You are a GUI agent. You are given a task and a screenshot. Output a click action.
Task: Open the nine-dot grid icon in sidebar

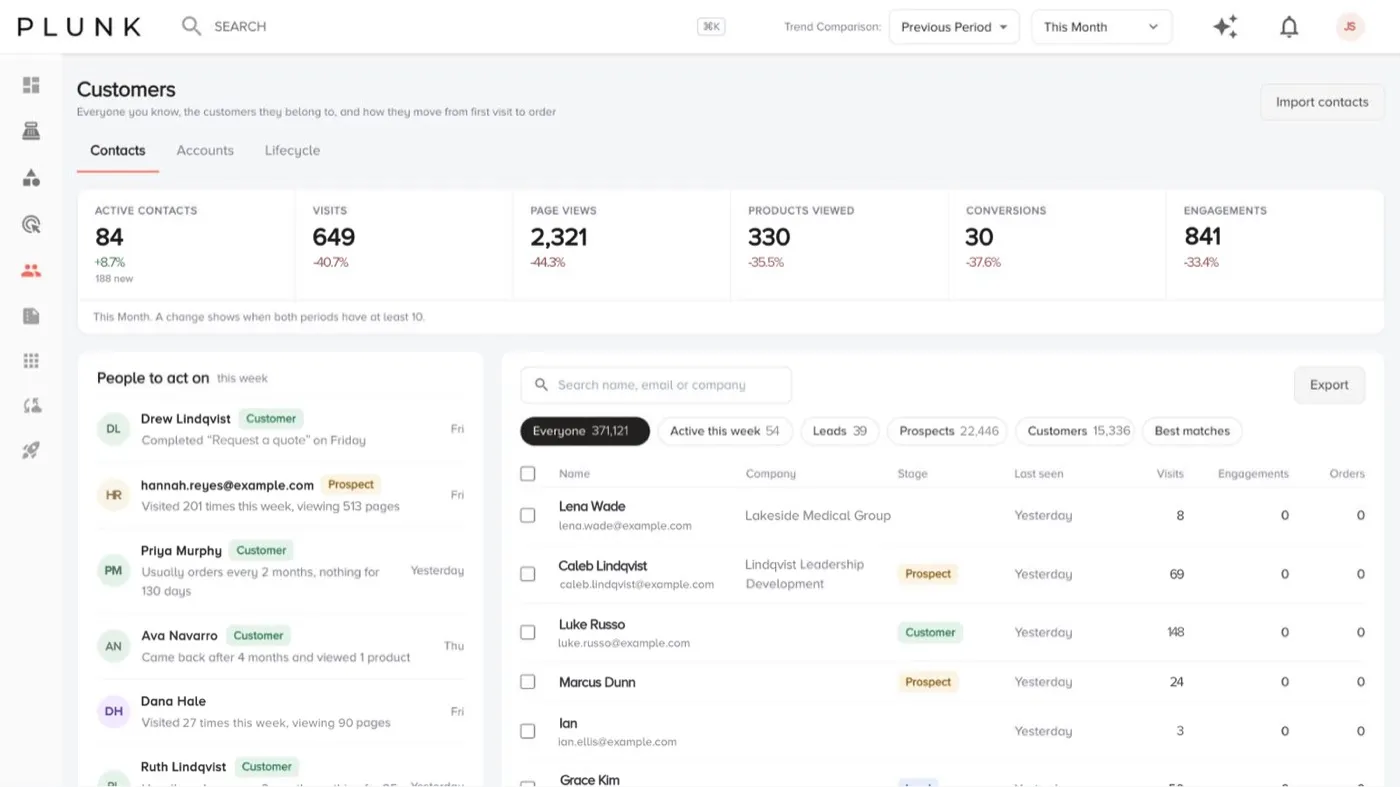pos(31,361)
